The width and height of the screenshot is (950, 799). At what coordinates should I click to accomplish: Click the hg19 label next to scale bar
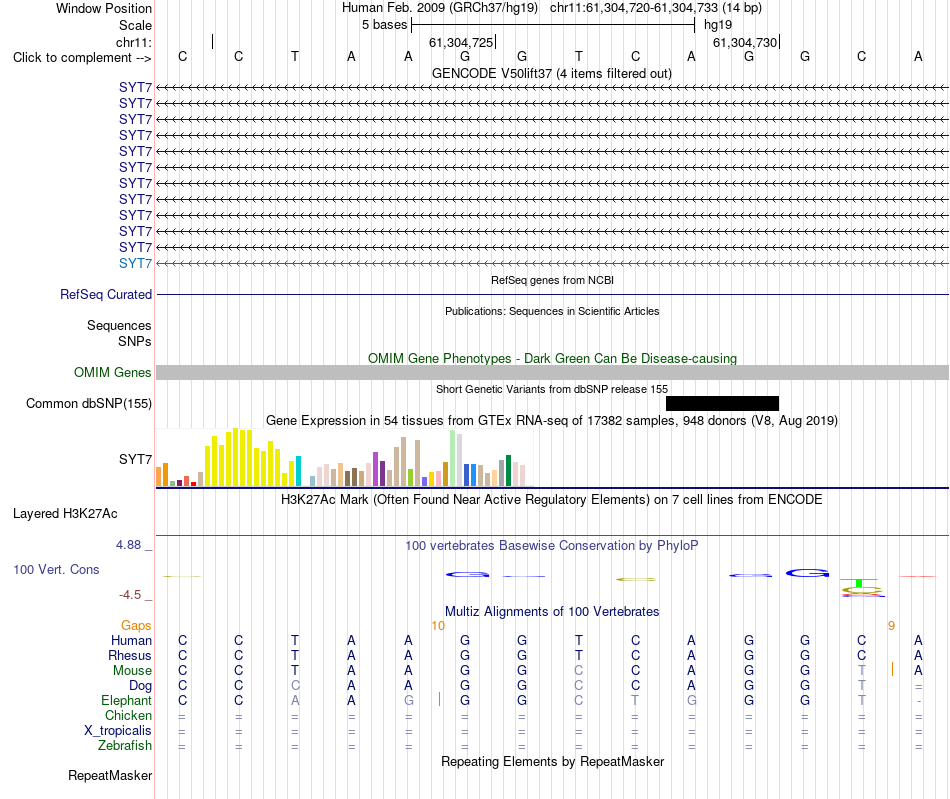tap(718, 25)
